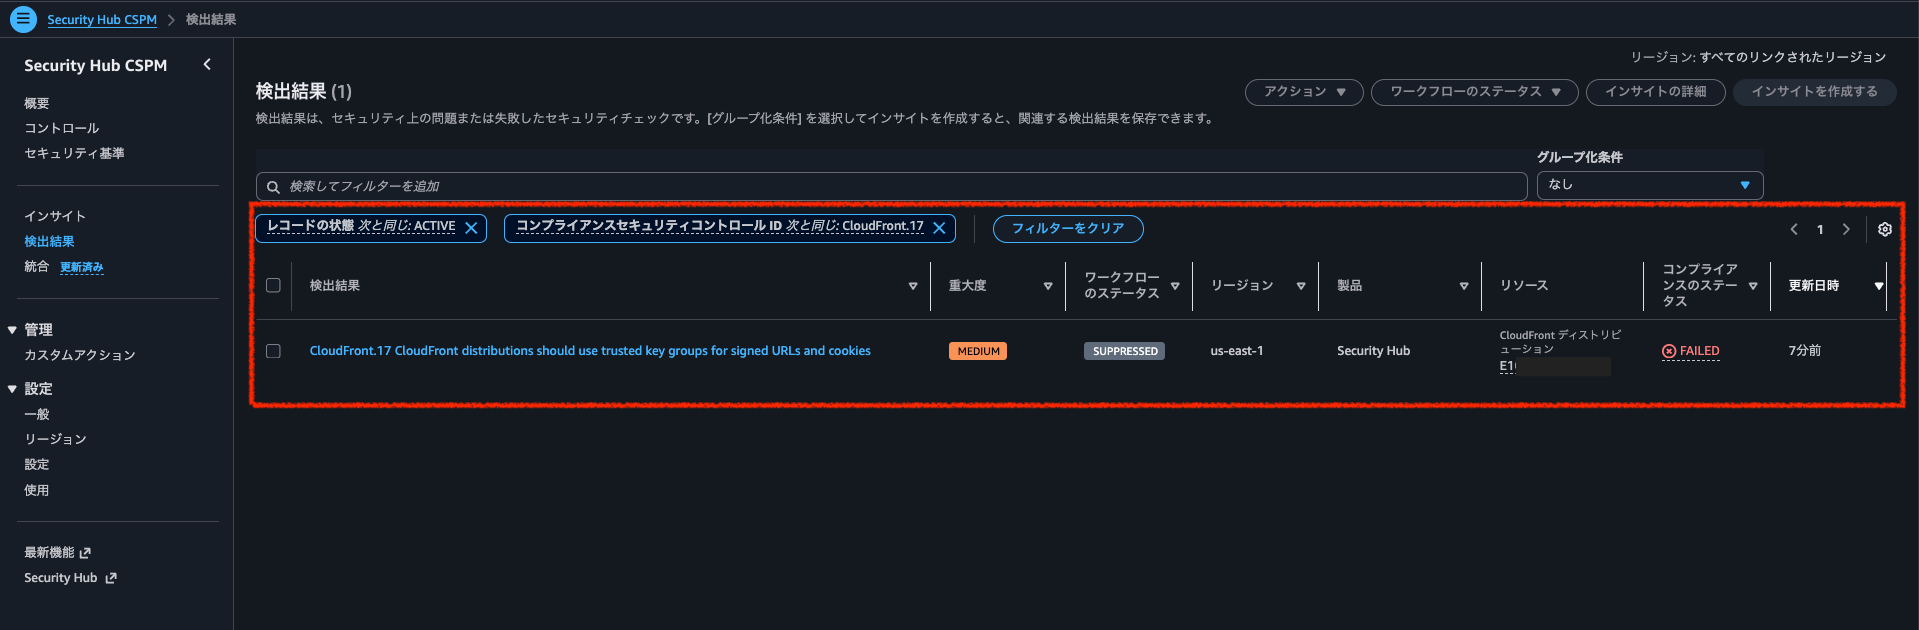Sort by 検出結果 column arrow
The image size is (1919, 630).
(x=913, y=286)
